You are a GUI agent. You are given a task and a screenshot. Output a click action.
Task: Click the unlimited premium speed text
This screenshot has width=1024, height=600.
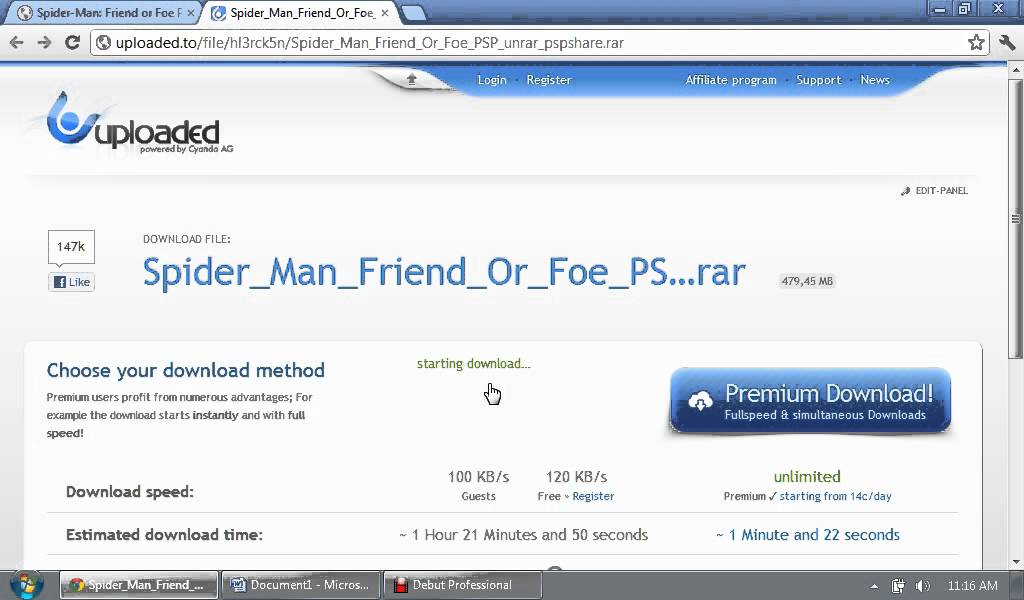click(807, 477)
